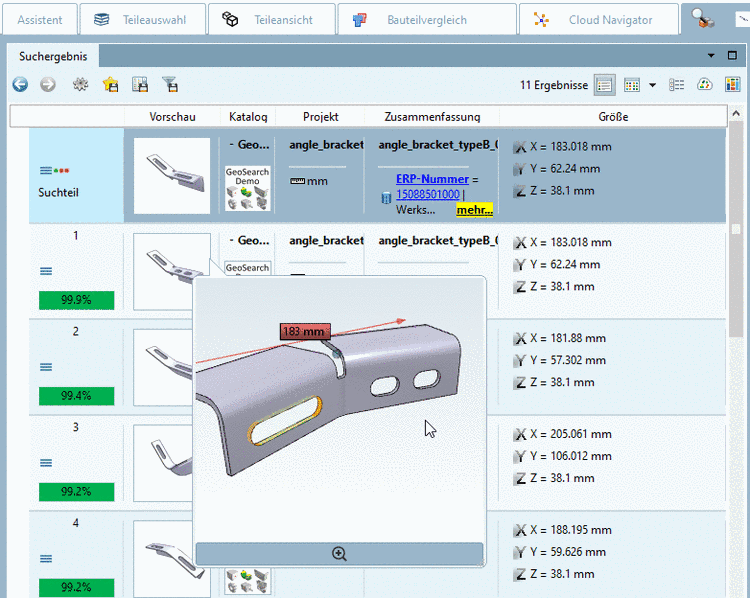Click the grey forward navigation arrow
The width and height of the screenshot is (750, 598).
47,85
